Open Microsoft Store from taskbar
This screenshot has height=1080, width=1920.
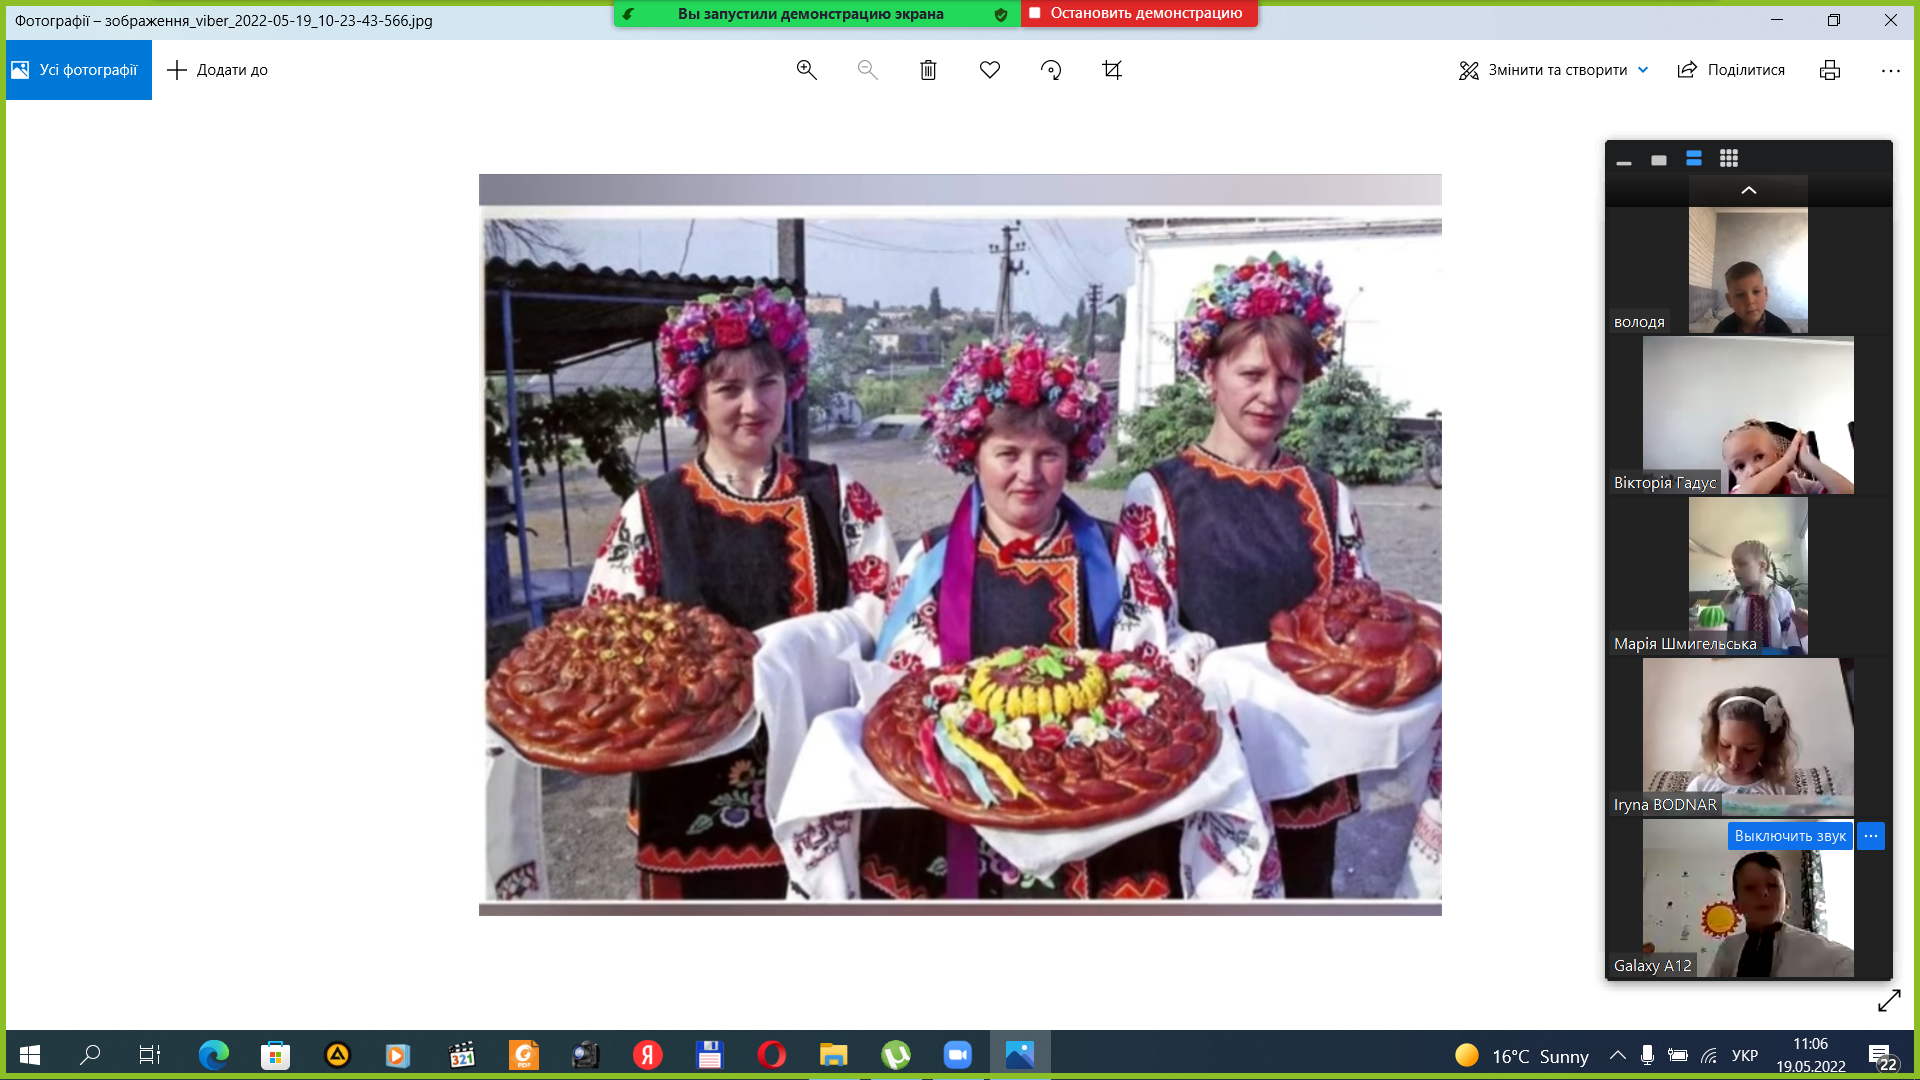pos(275,1055)
